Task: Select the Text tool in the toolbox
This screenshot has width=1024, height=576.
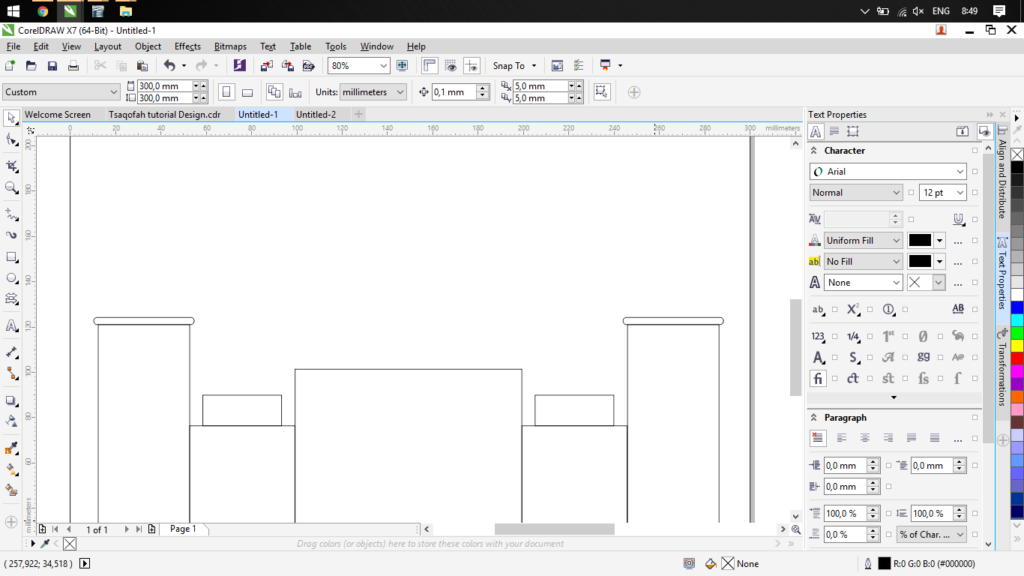Action: tap(12, 326)
